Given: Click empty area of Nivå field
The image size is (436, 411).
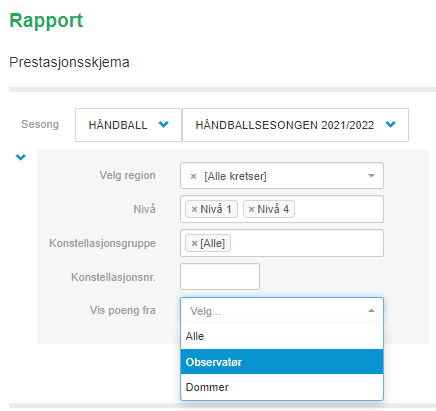Looking at the screenshot, I should point(338,209).
